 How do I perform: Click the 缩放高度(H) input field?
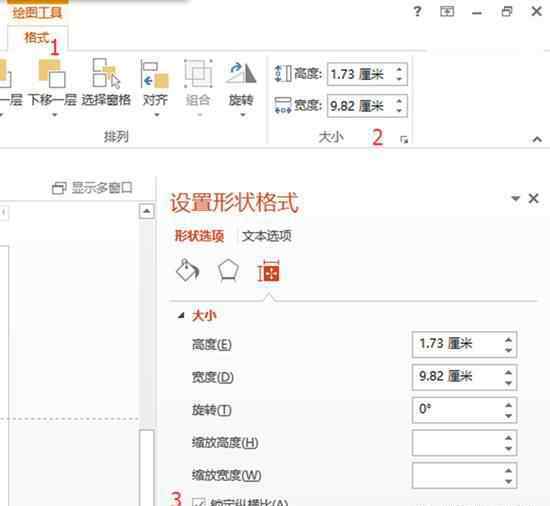(464, 443)
